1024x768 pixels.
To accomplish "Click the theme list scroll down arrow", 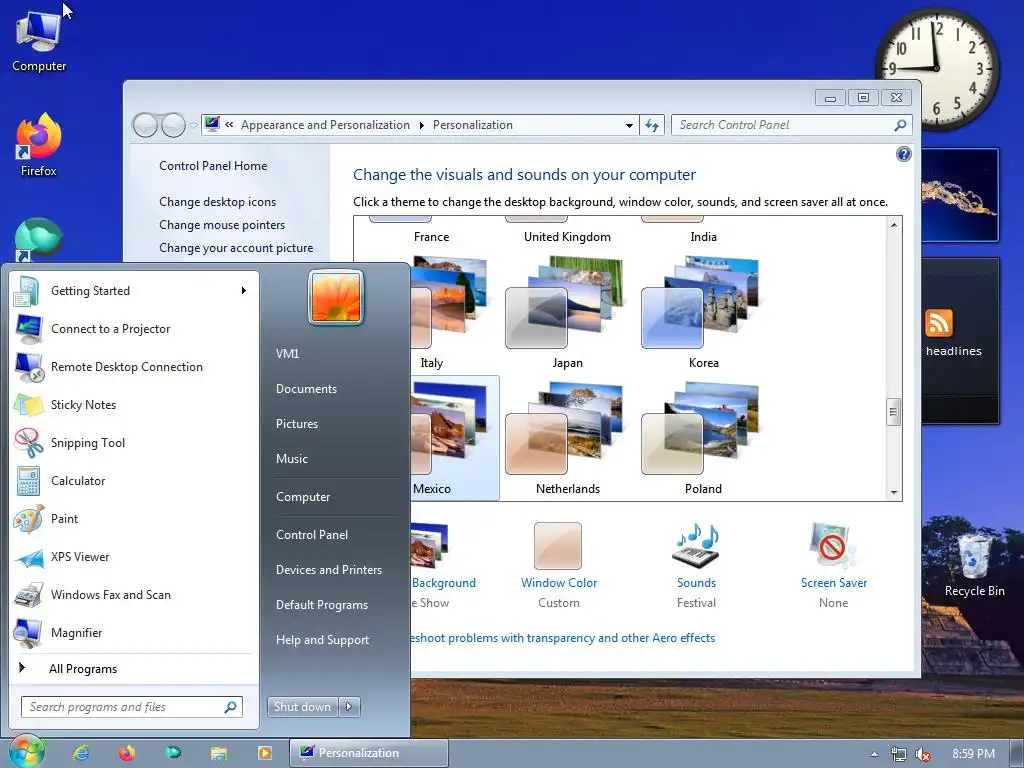I will (x=893, y=492).
